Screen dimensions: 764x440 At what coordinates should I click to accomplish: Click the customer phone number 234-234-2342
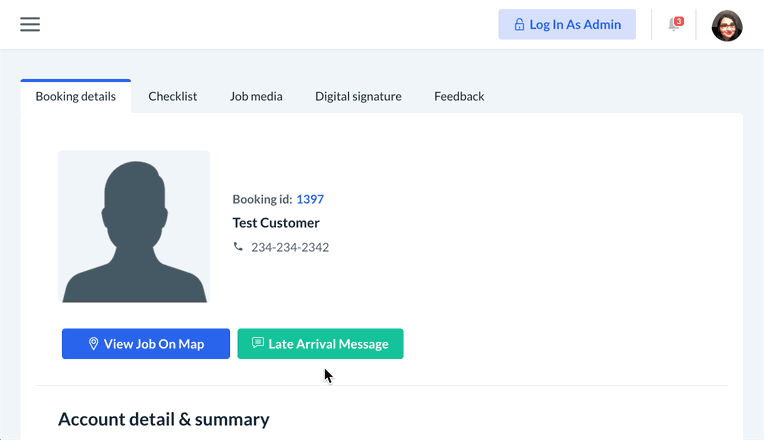tap(290, 247)
